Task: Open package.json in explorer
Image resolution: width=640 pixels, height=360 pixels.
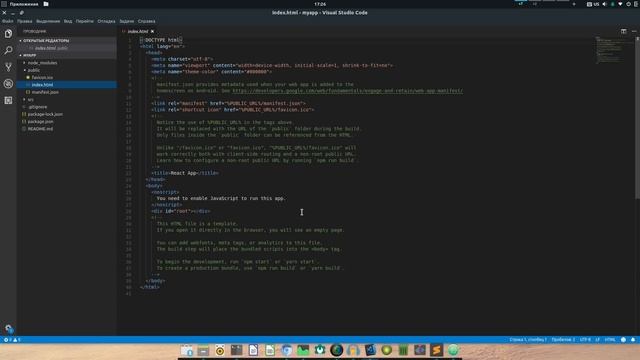Action: coord(67,122)
